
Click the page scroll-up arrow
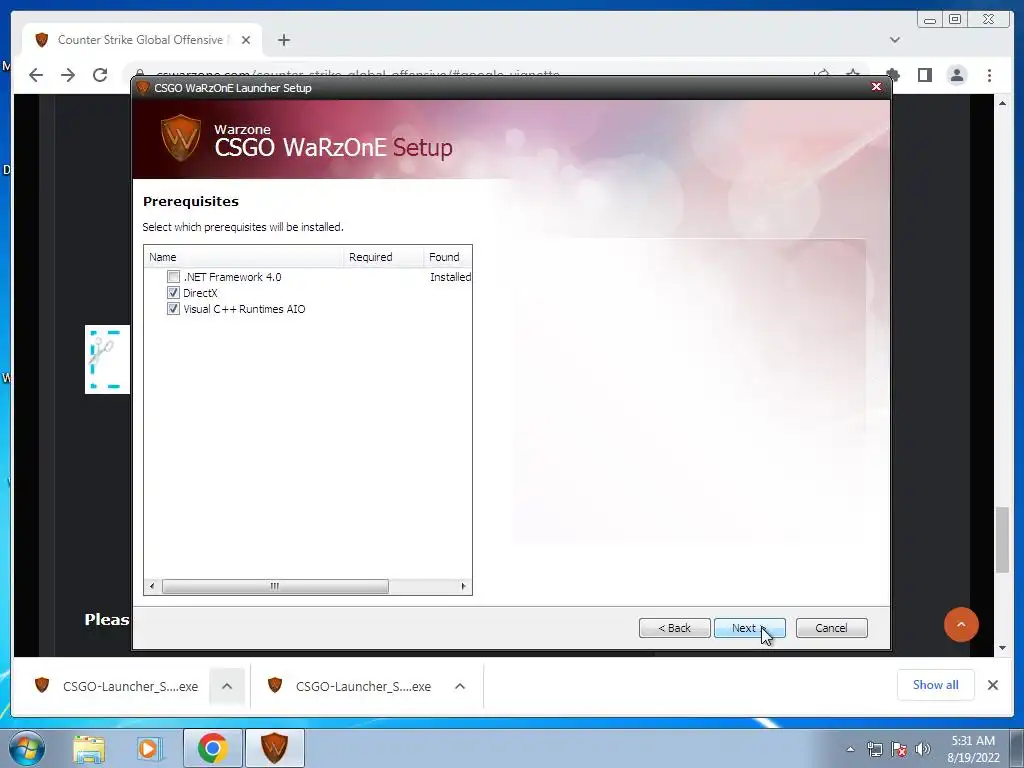1002,103
